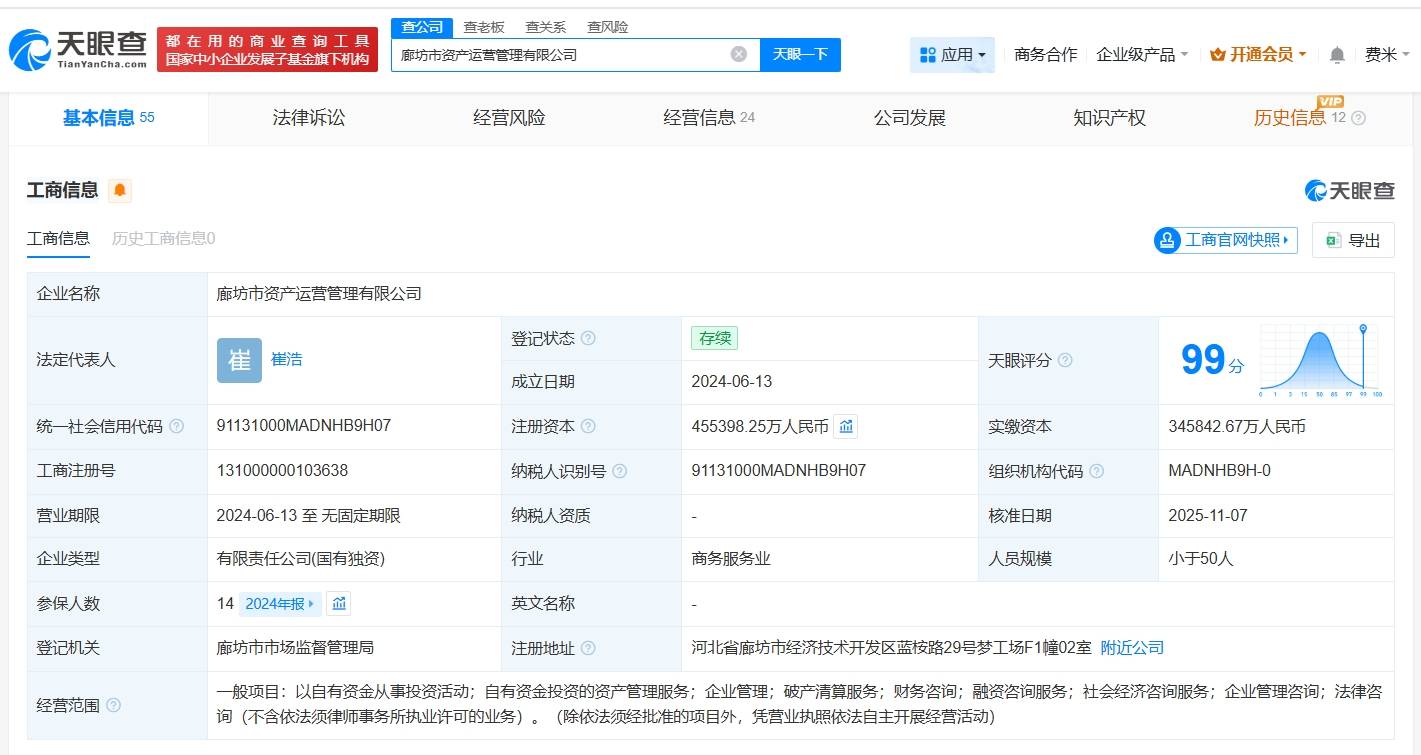
Task: Expand the 企业级产品 dropdown
Action: pyautogui.click(x=1142, y=55)
